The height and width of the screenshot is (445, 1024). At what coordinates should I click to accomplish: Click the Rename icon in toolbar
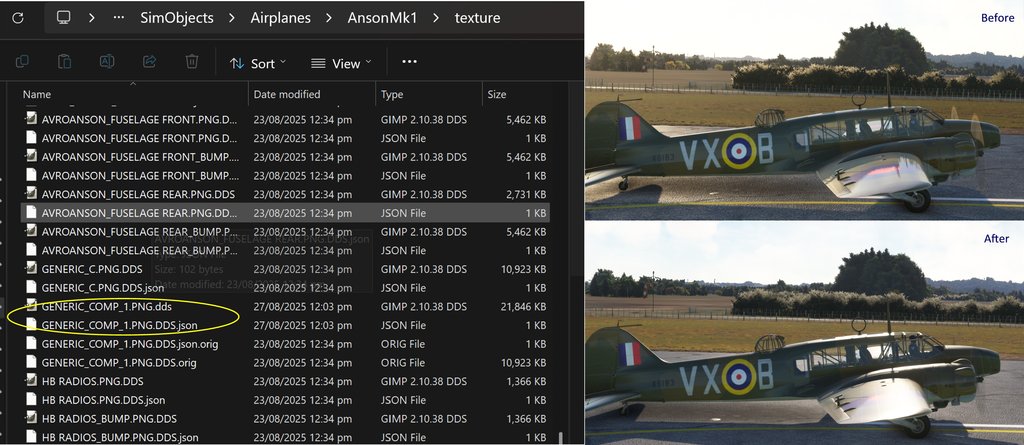106,61
